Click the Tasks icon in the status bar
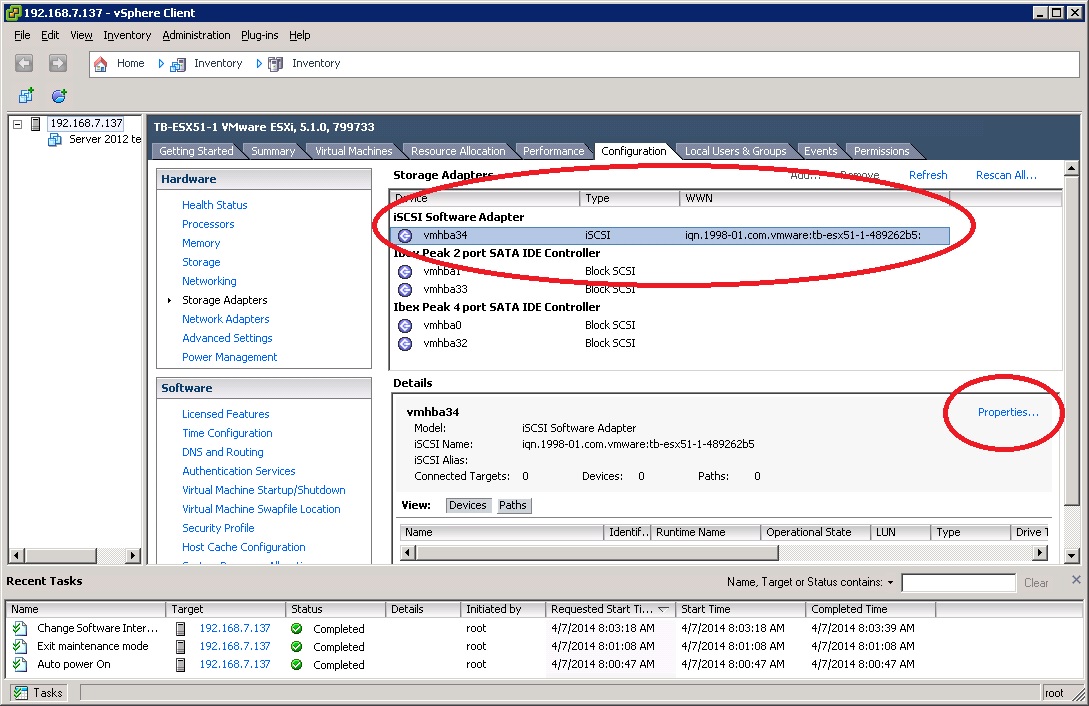 coord(22,692)
